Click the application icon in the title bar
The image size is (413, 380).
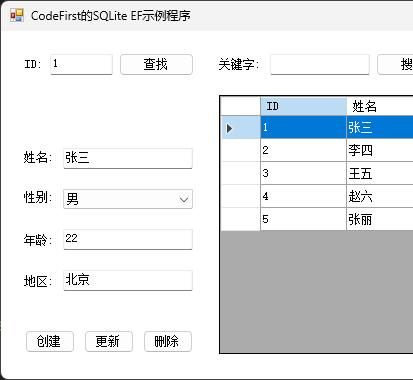click(x=17, y=15)
